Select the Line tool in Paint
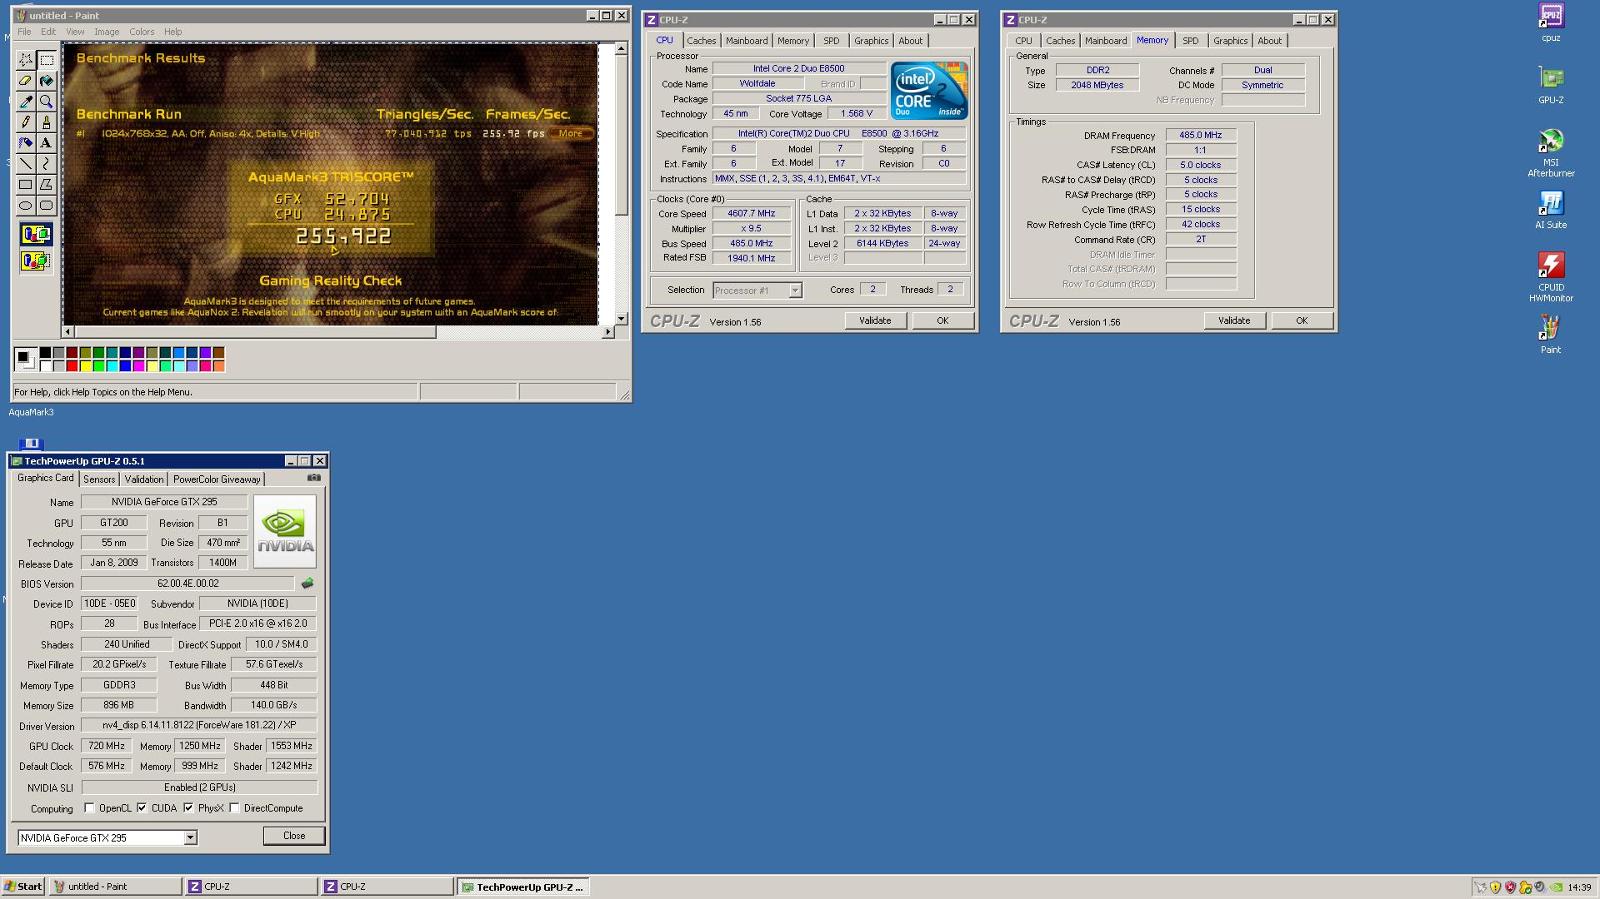Image resolution: width=1600 pixels, height=899 pixels. tap(25, 164)
